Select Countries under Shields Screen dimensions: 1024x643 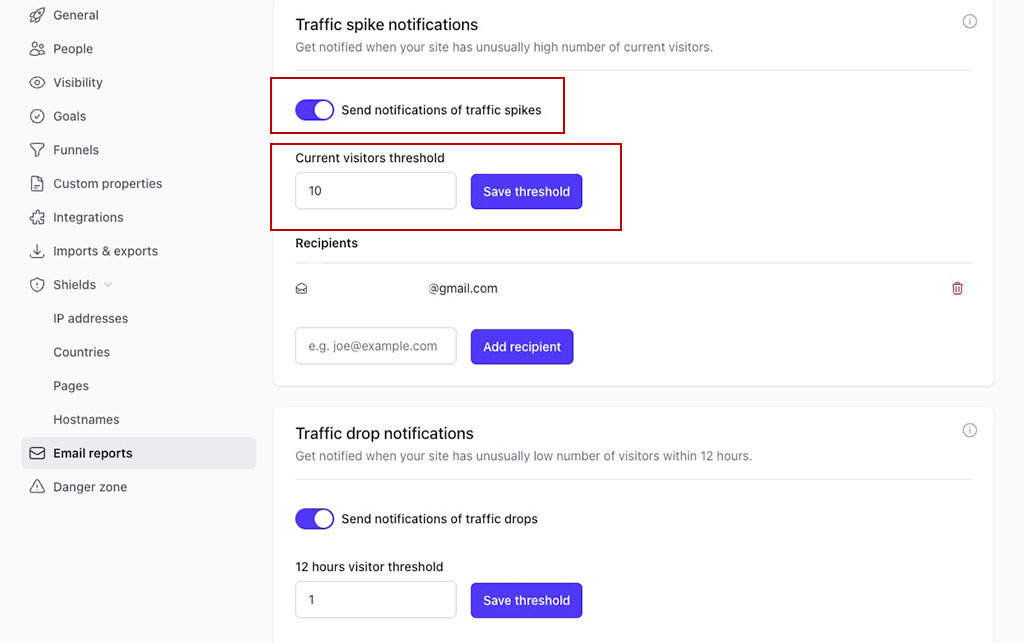tap(81, 352)
